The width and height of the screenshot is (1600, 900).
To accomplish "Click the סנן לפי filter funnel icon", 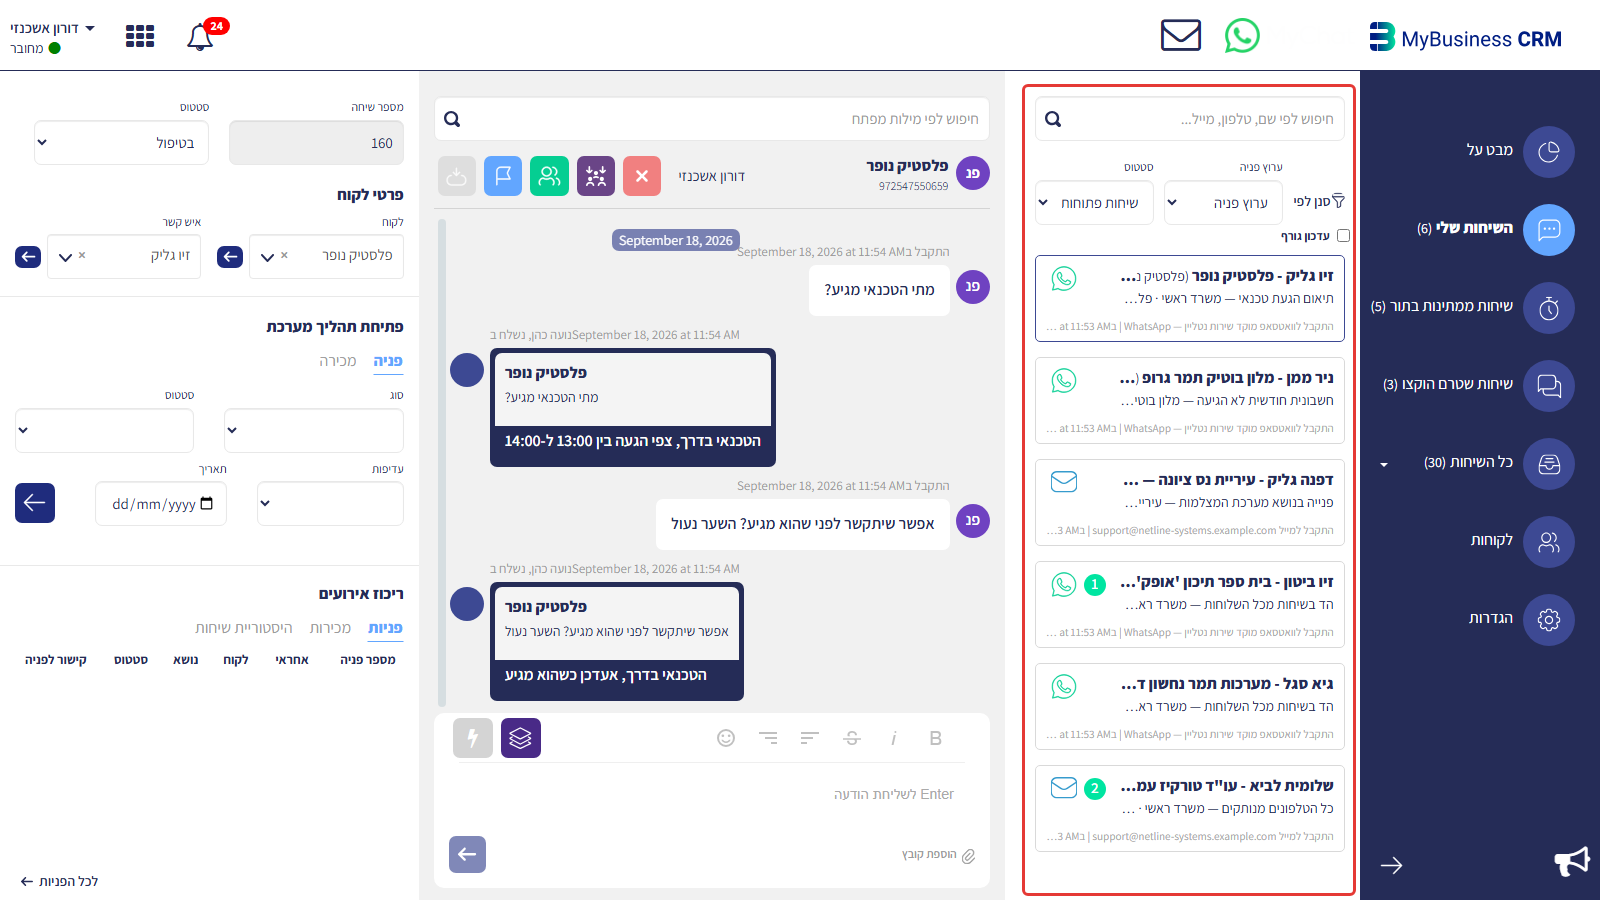I will point(1339,201).
